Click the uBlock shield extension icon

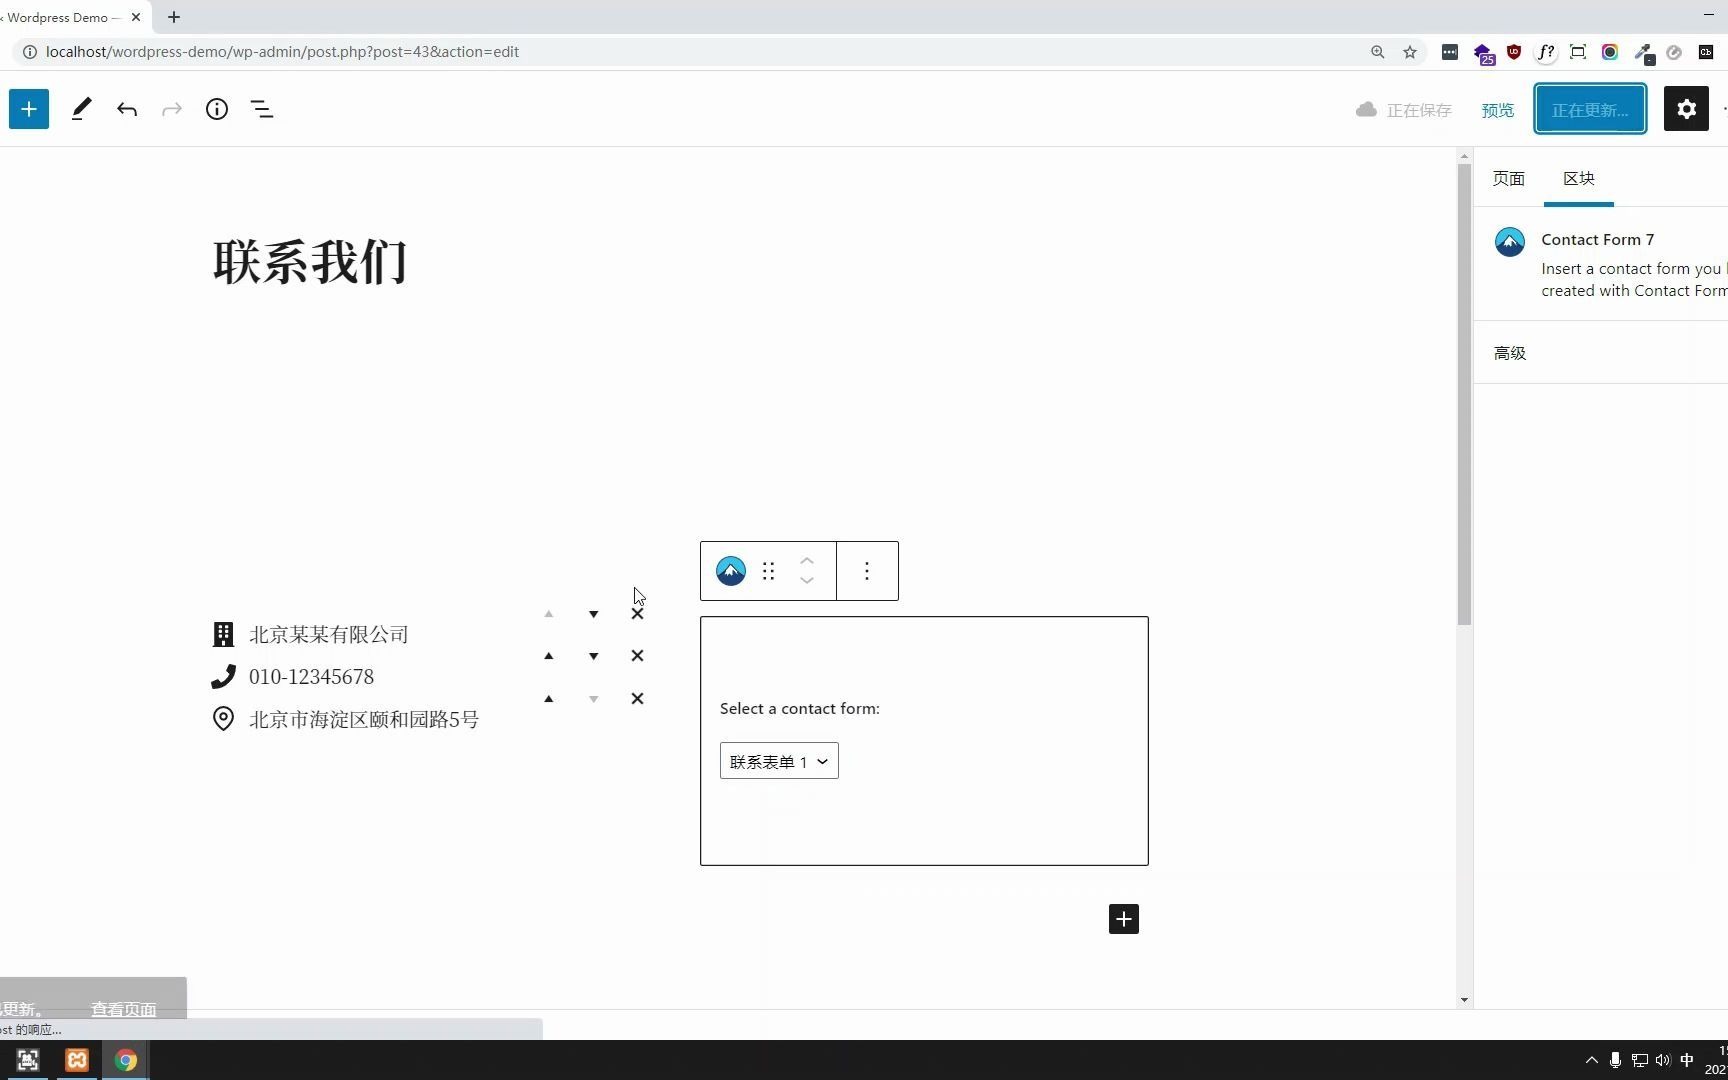(1514, 52)
